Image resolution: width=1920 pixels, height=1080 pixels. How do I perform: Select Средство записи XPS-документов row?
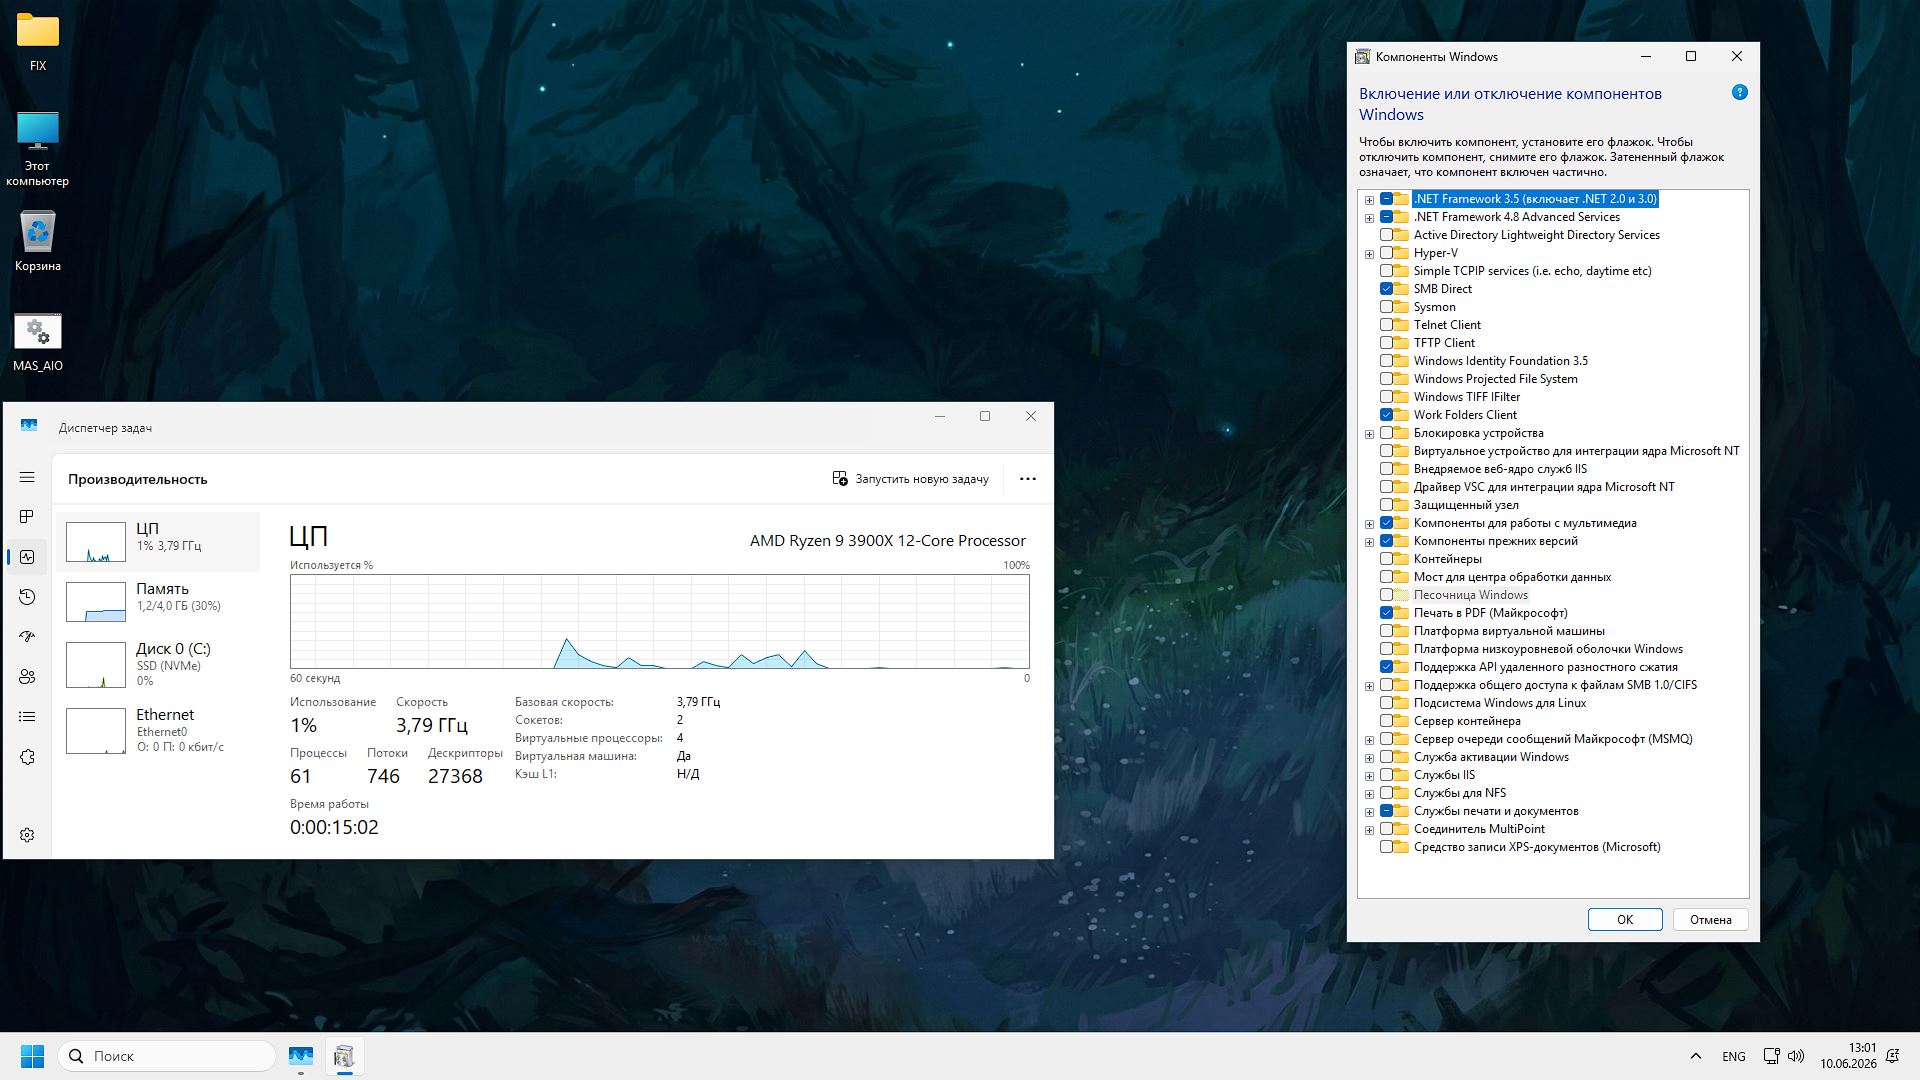(1536, 847)
